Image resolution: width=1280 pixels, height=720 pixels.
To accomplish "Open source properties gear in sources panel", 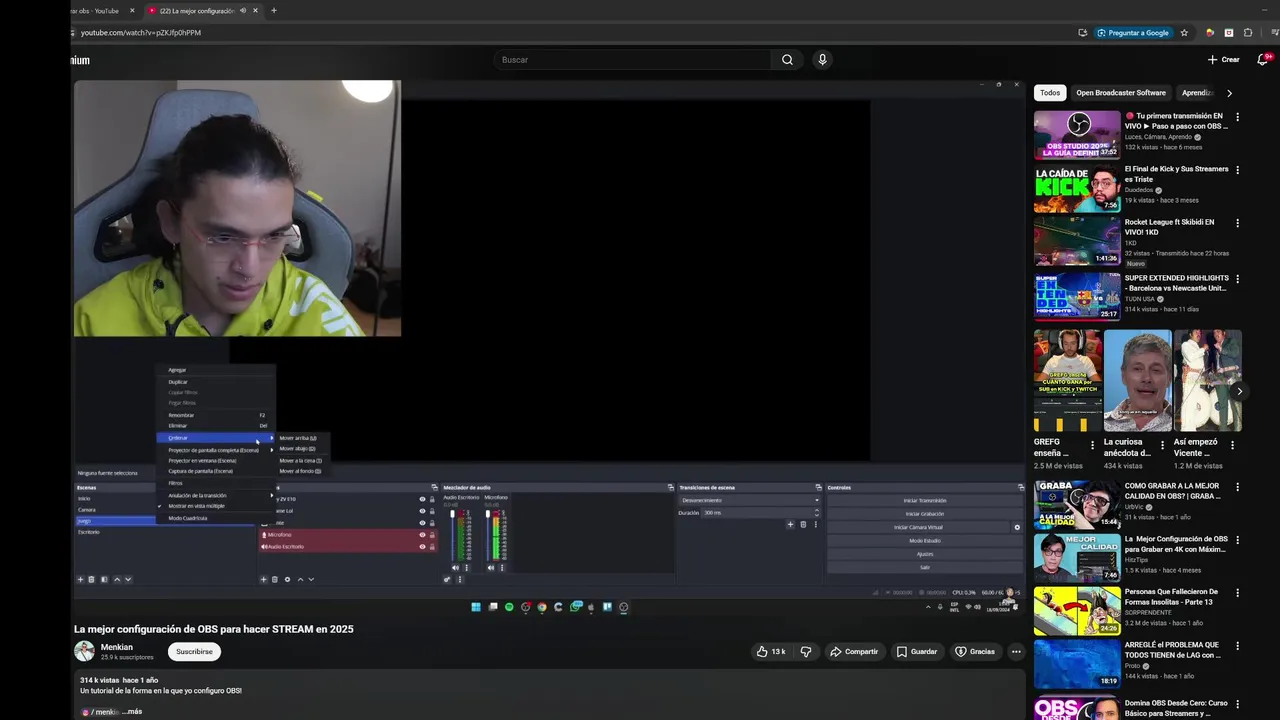I will (287, 579).
